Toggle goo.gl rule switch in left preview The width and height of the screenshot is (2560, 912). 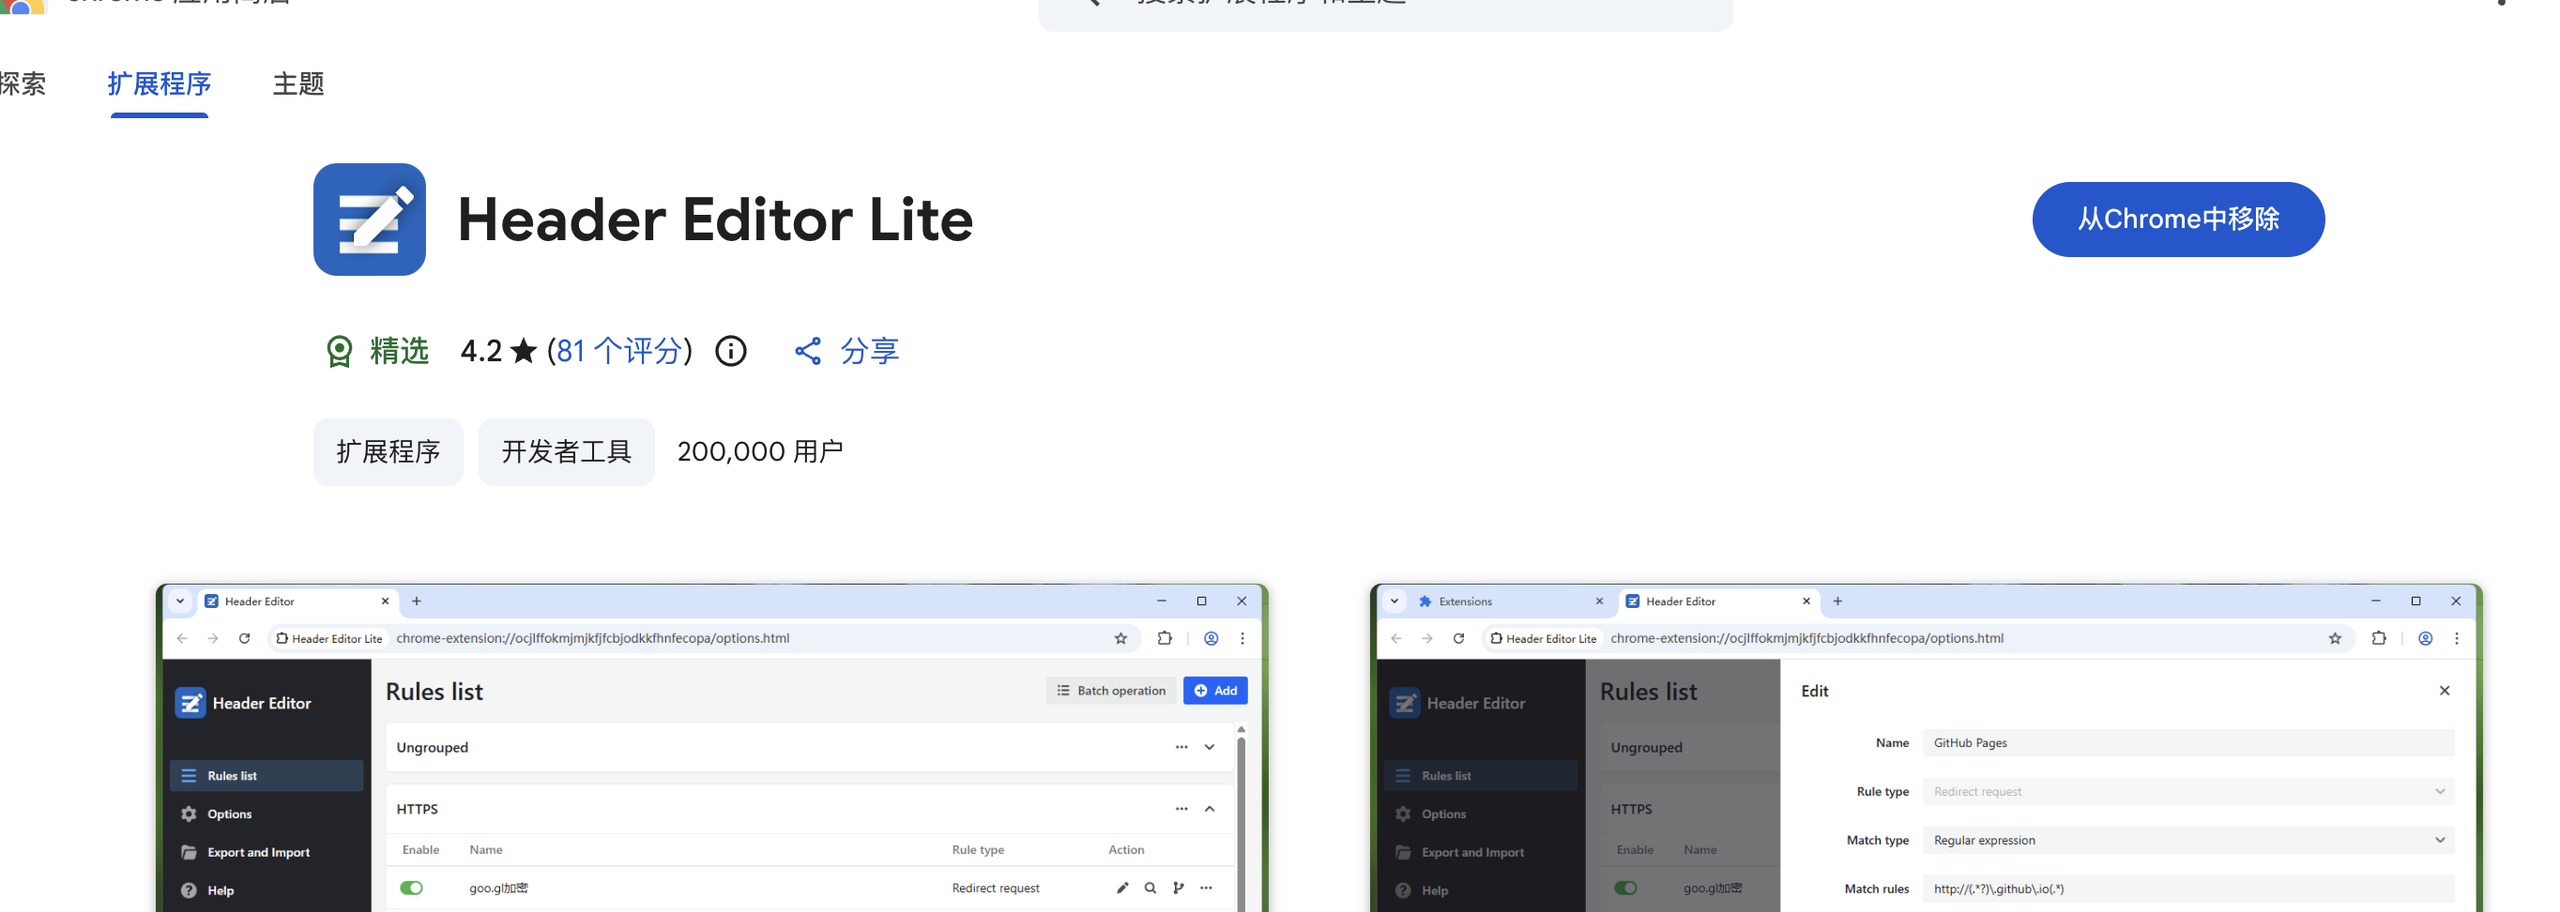pyautogui.click(x=411, y=888)
